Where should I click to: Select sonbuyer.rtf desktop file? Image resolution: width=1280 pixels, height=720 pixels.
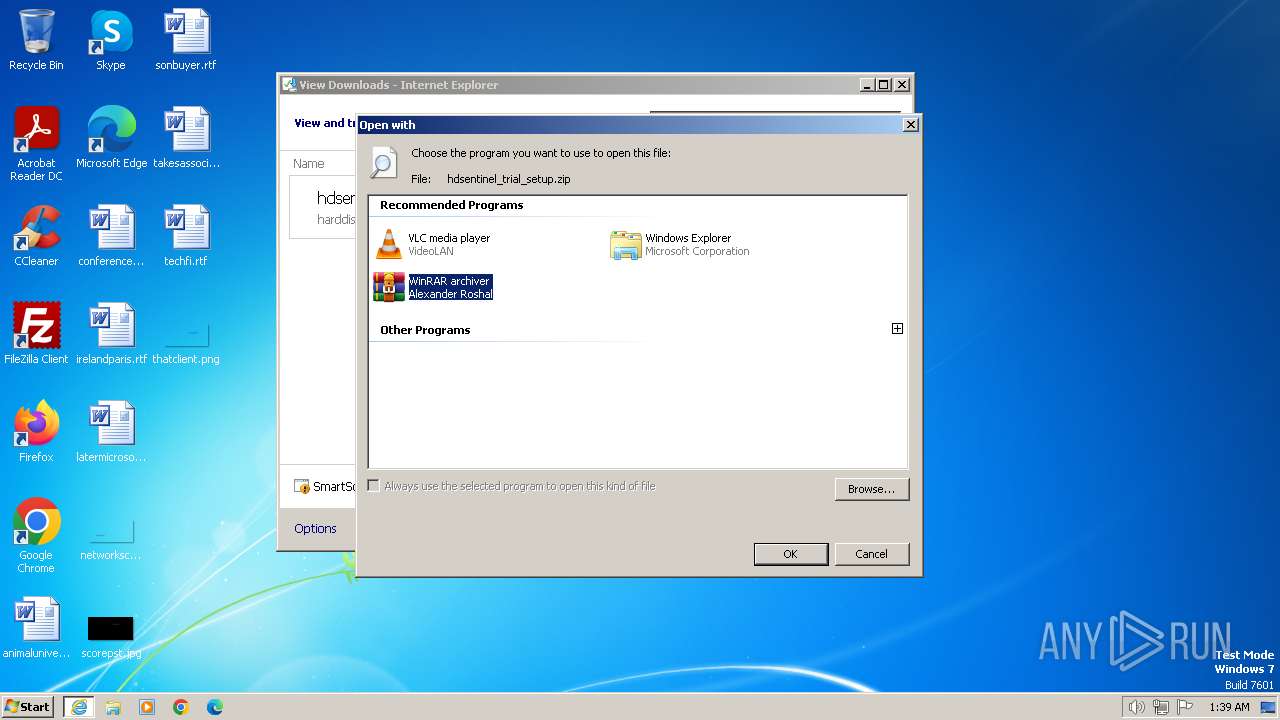point(186,40)
